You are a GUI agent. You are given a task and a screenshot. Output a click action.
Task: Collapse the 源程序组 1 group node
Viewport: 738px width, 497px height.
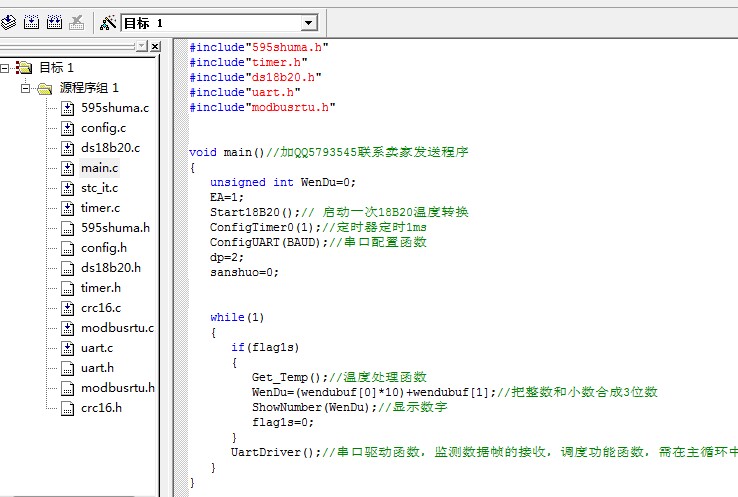pyautogui.click(x=25, y=88)
